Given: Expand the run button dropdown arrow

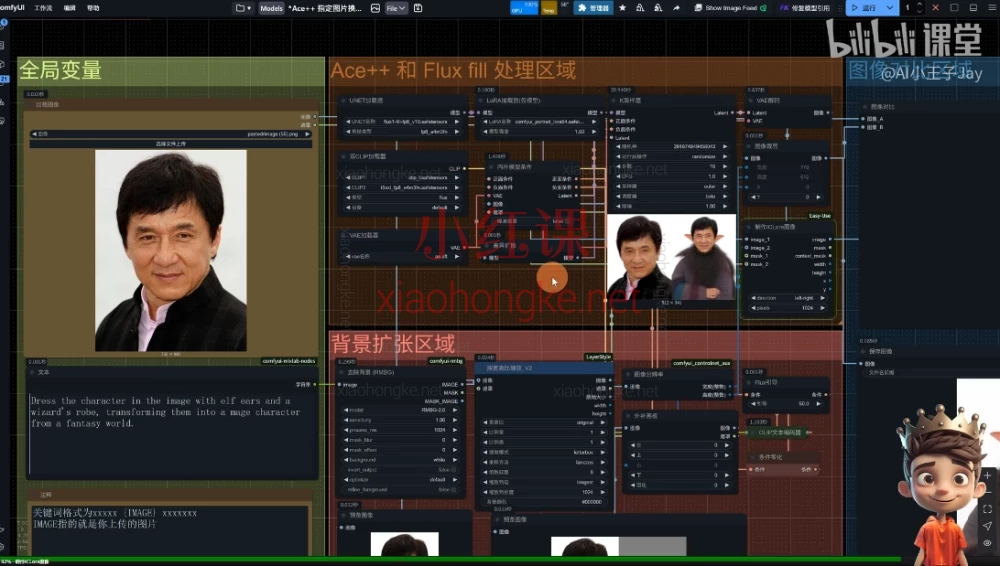Looking at the screenshot, I should (x=891, y=7).
